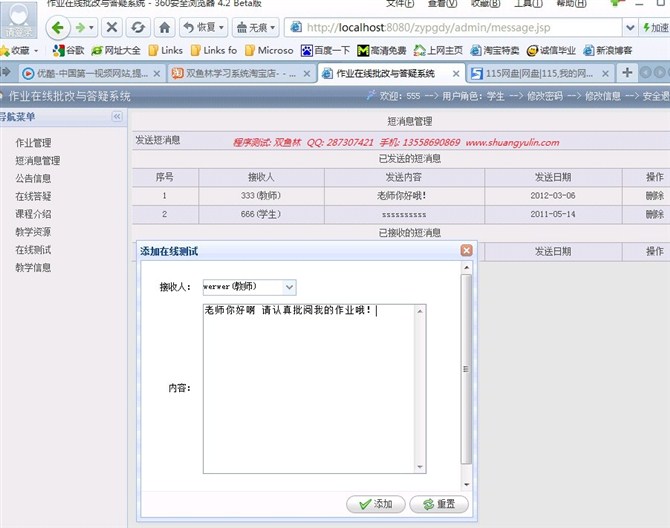
Task: Click the dialog scrollbar up arrow
Action: tap(467, 268)
